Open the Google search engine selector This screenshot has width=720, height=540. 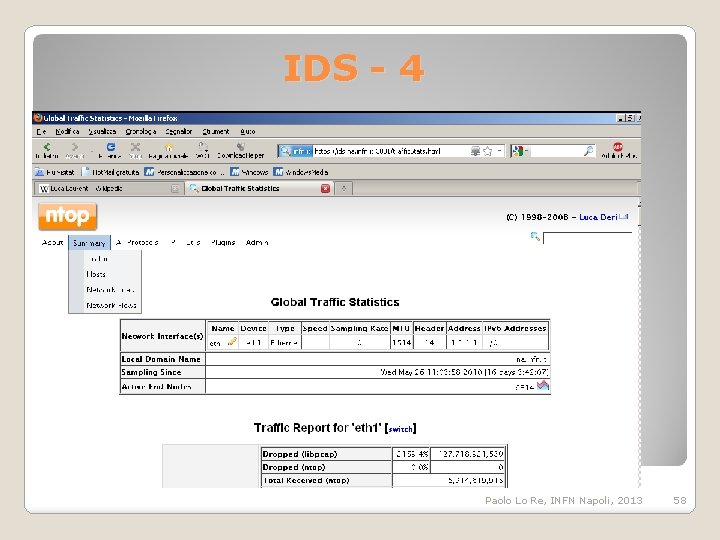tap(519, 151)
